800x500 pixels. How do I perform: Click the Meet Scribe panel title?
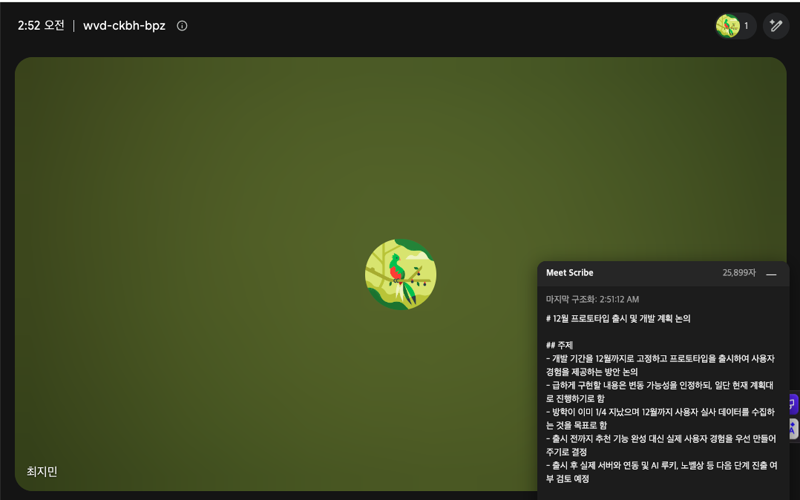click(569, 273)
